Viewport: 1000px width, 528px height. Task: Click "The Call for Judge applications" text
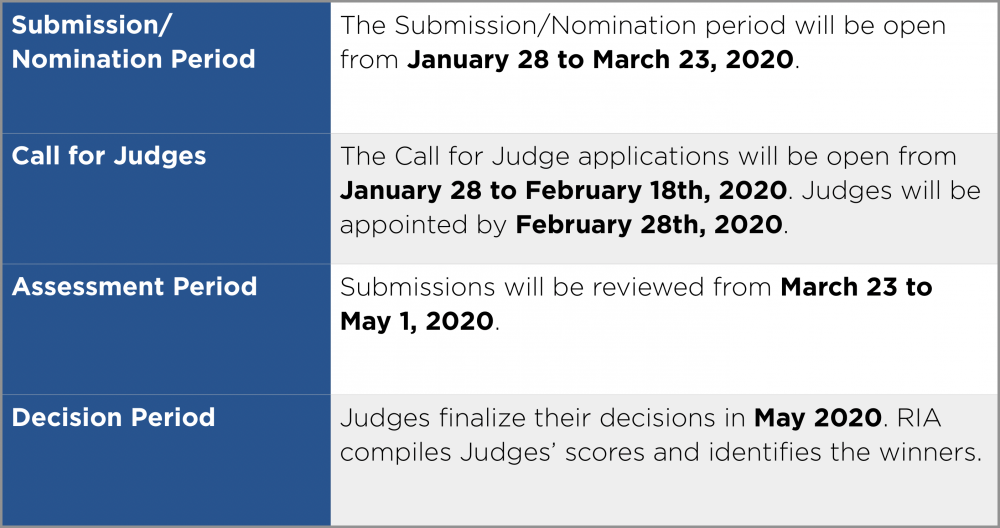pos(537,156)
